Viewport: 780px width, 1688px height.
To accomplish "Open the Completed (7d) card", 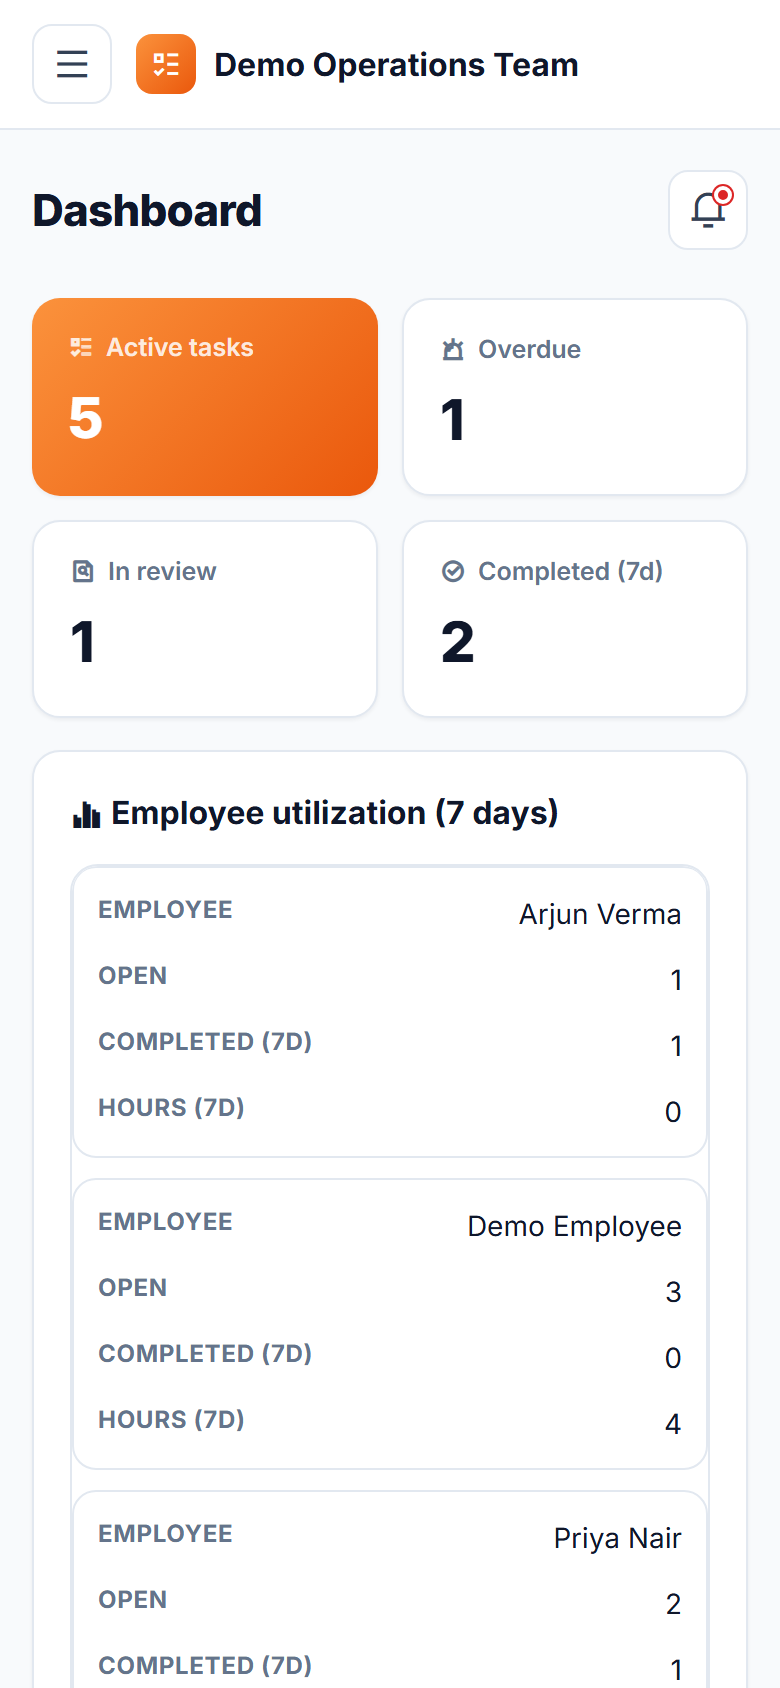I will [575, 619].
